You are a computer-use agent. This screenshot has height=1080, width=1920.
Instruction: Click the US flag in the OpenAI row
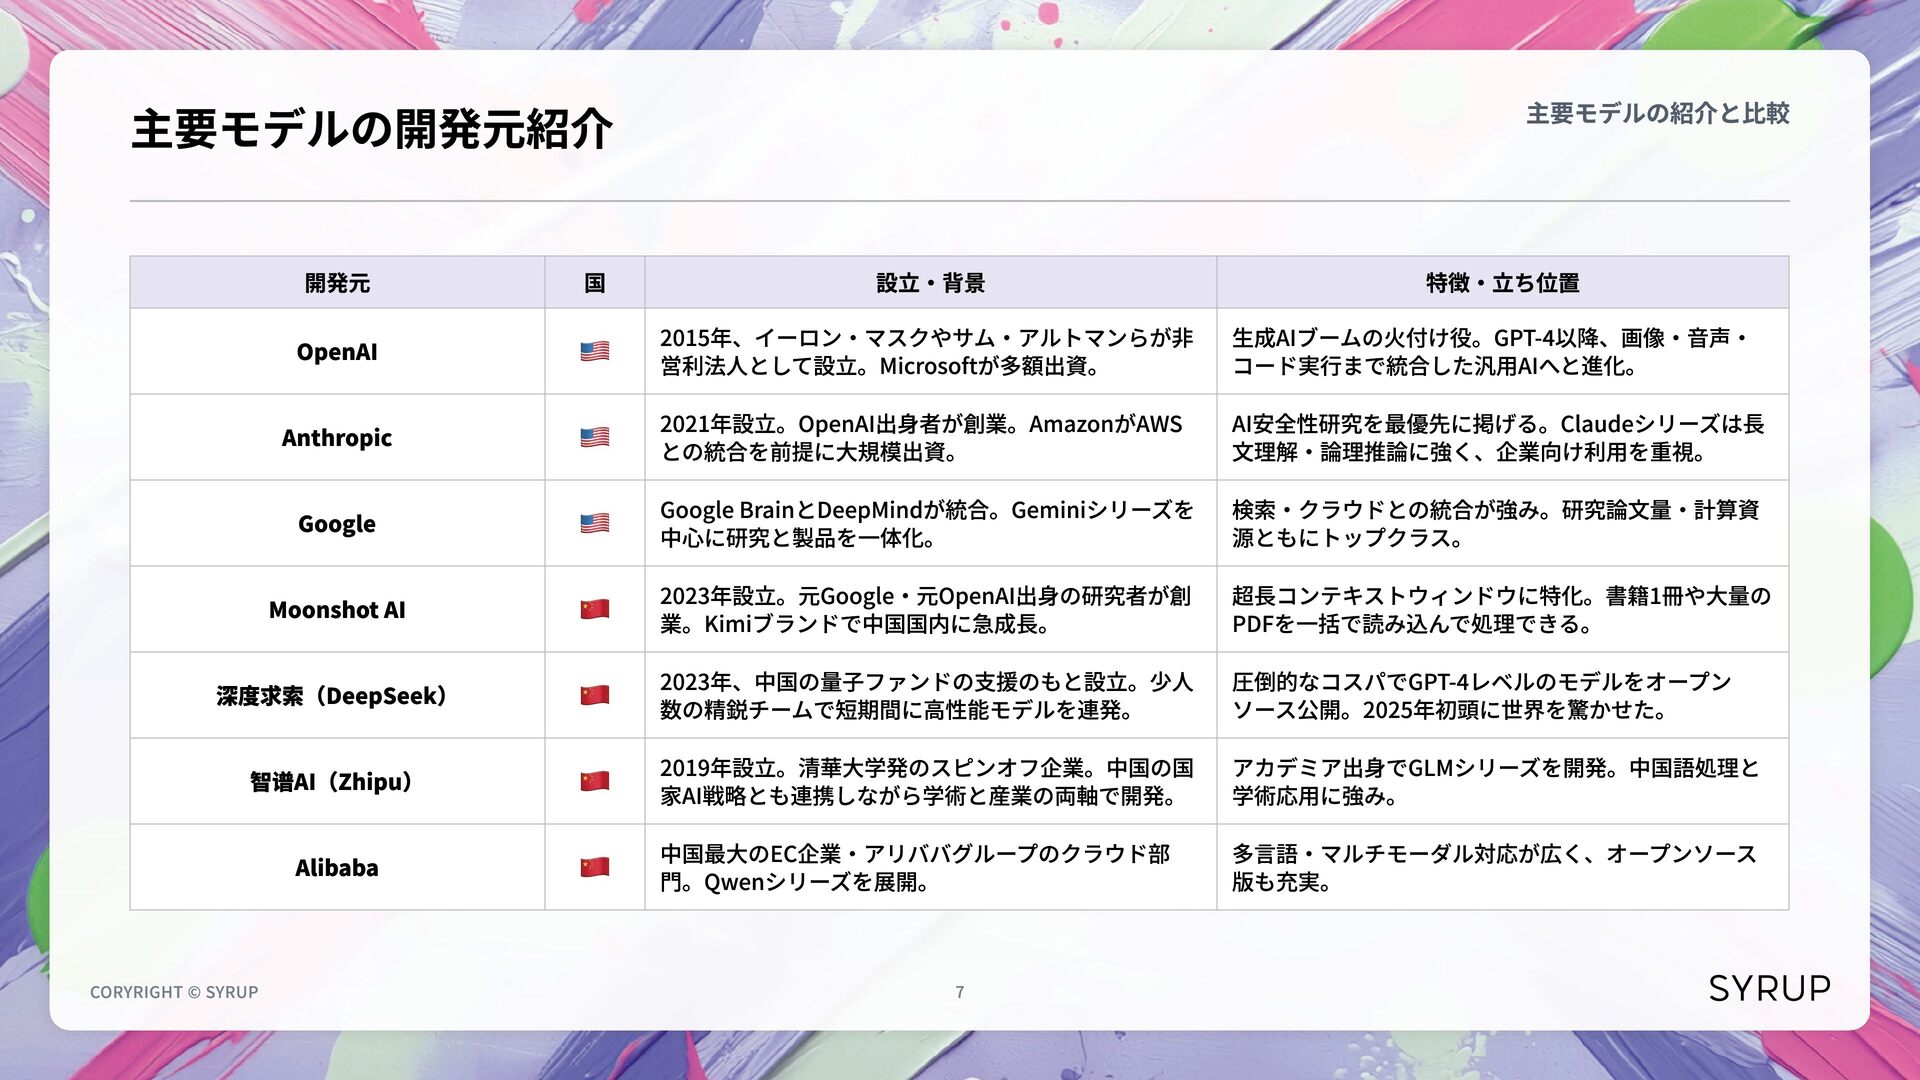(594, 351)
